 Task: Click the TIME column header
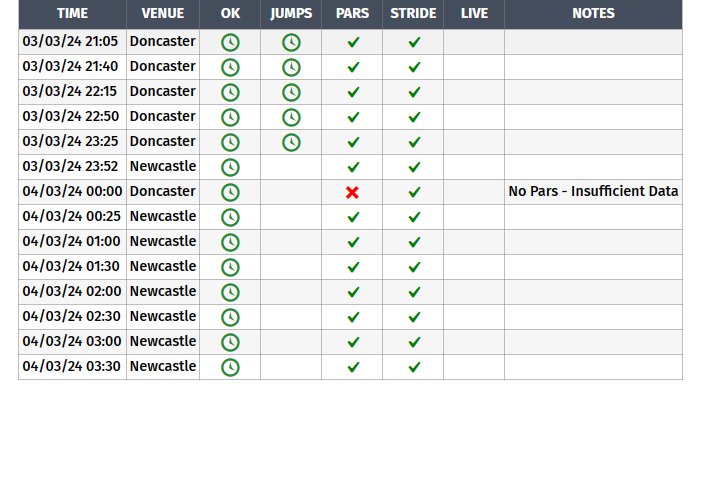pos(72,14)
